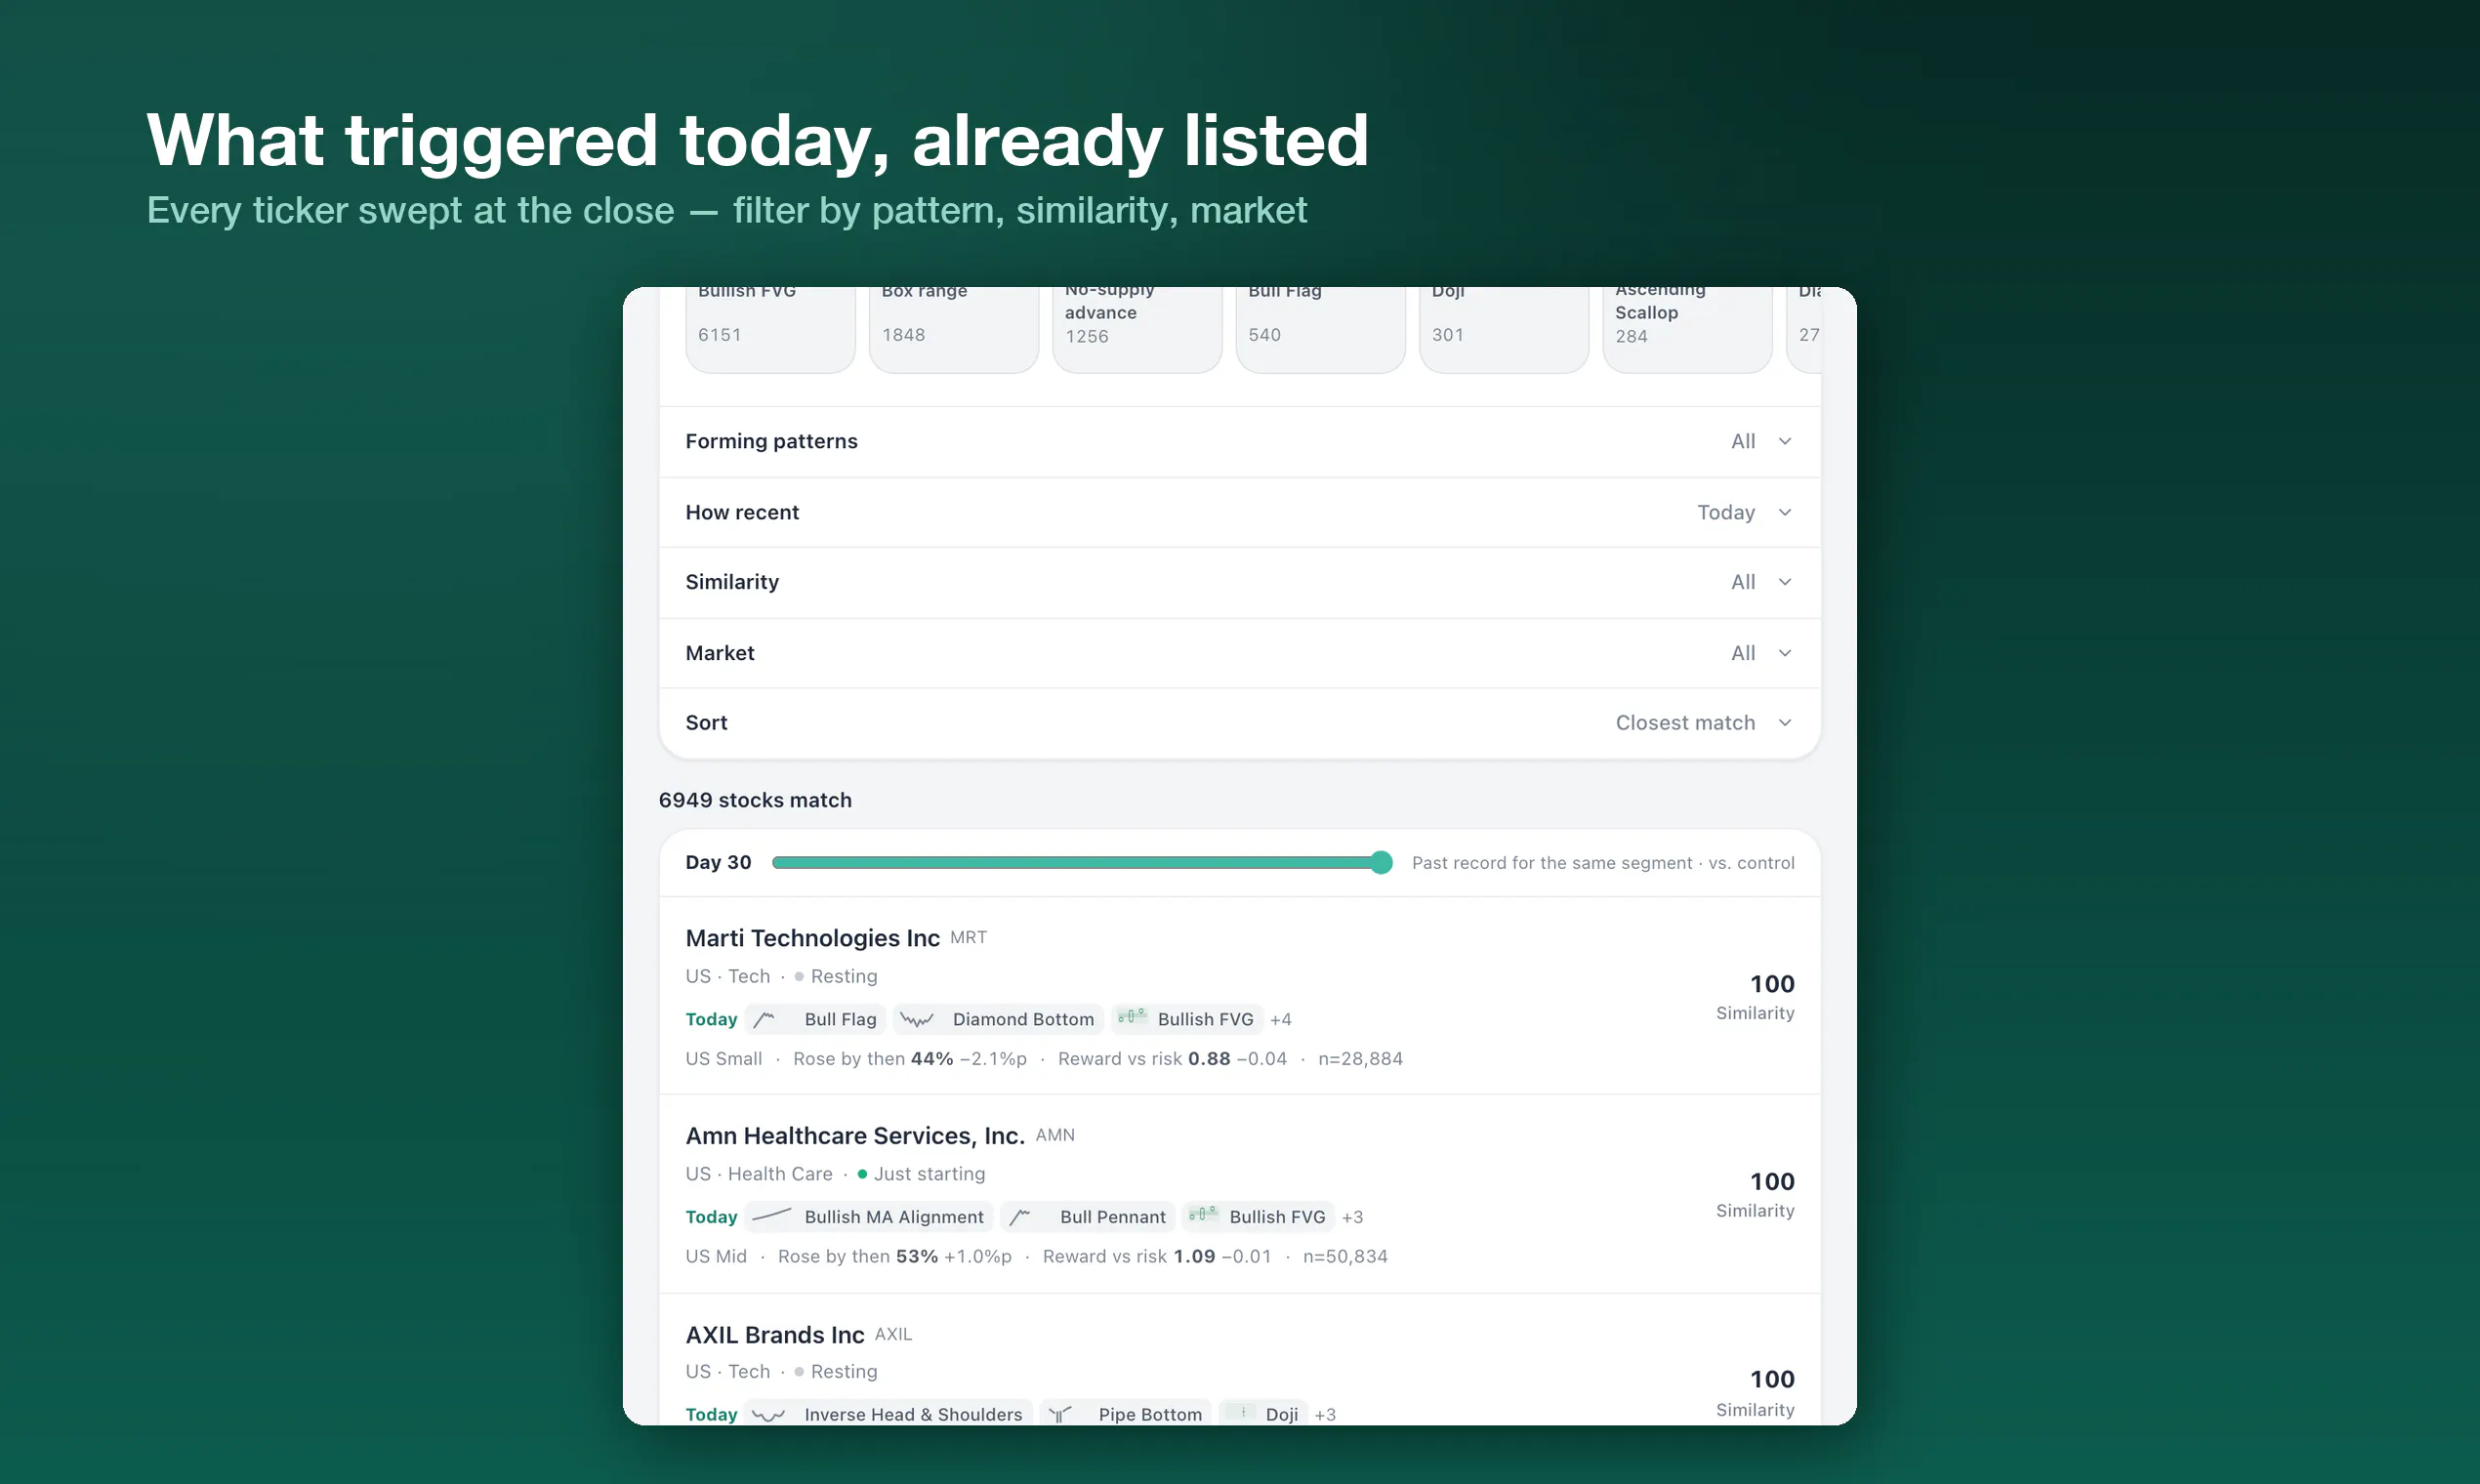Click the Closest match sort value
This screenshot has width=2480, height=1484.
tap(1685, 723)
